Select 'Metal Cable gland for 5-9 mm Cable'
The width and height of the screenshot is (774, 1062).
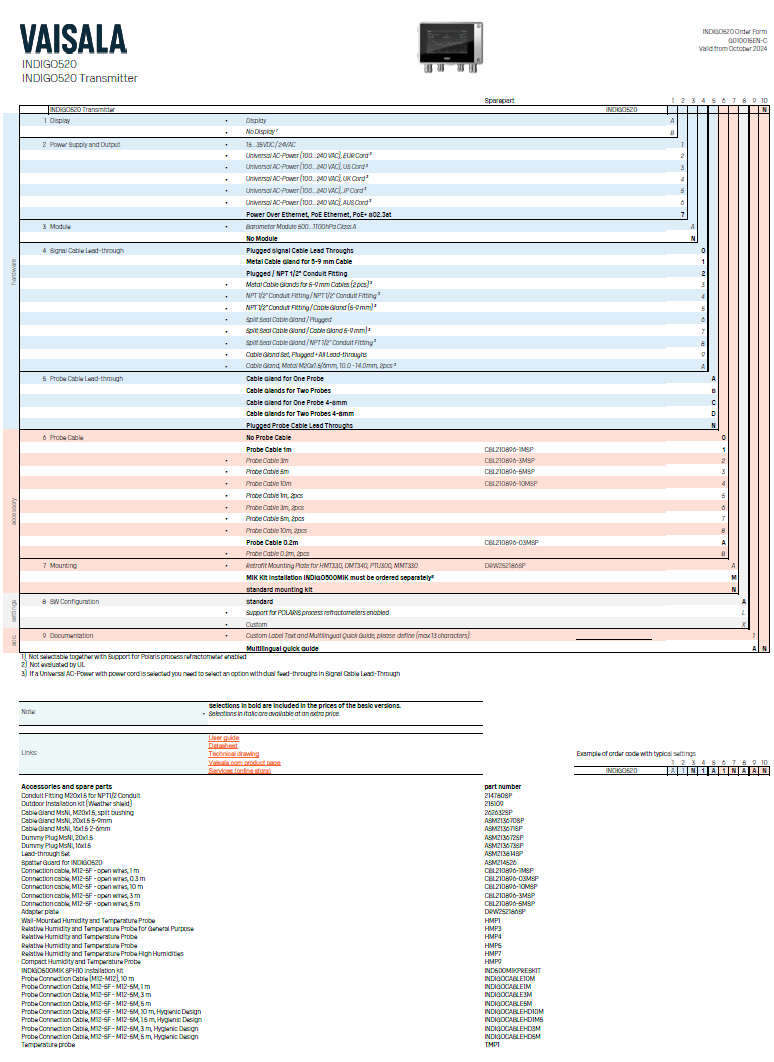[x=299, y=261]
